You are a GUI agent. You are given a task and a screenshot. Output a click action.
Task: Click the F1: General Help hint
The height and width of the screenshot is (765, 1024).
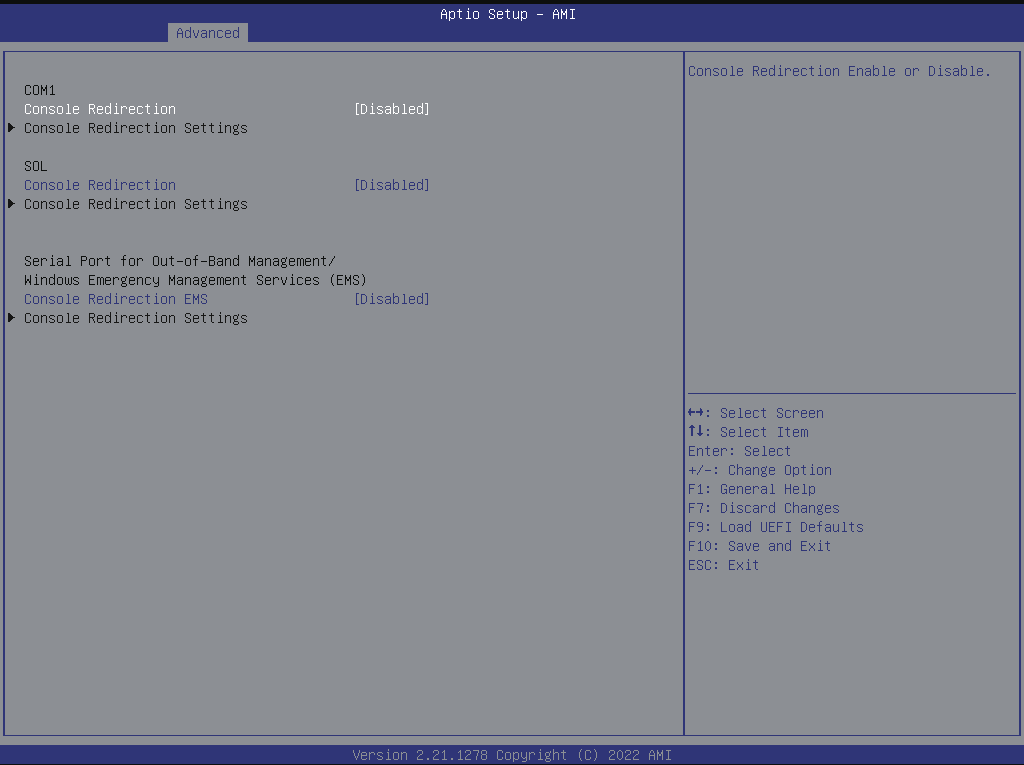[751, 489]
